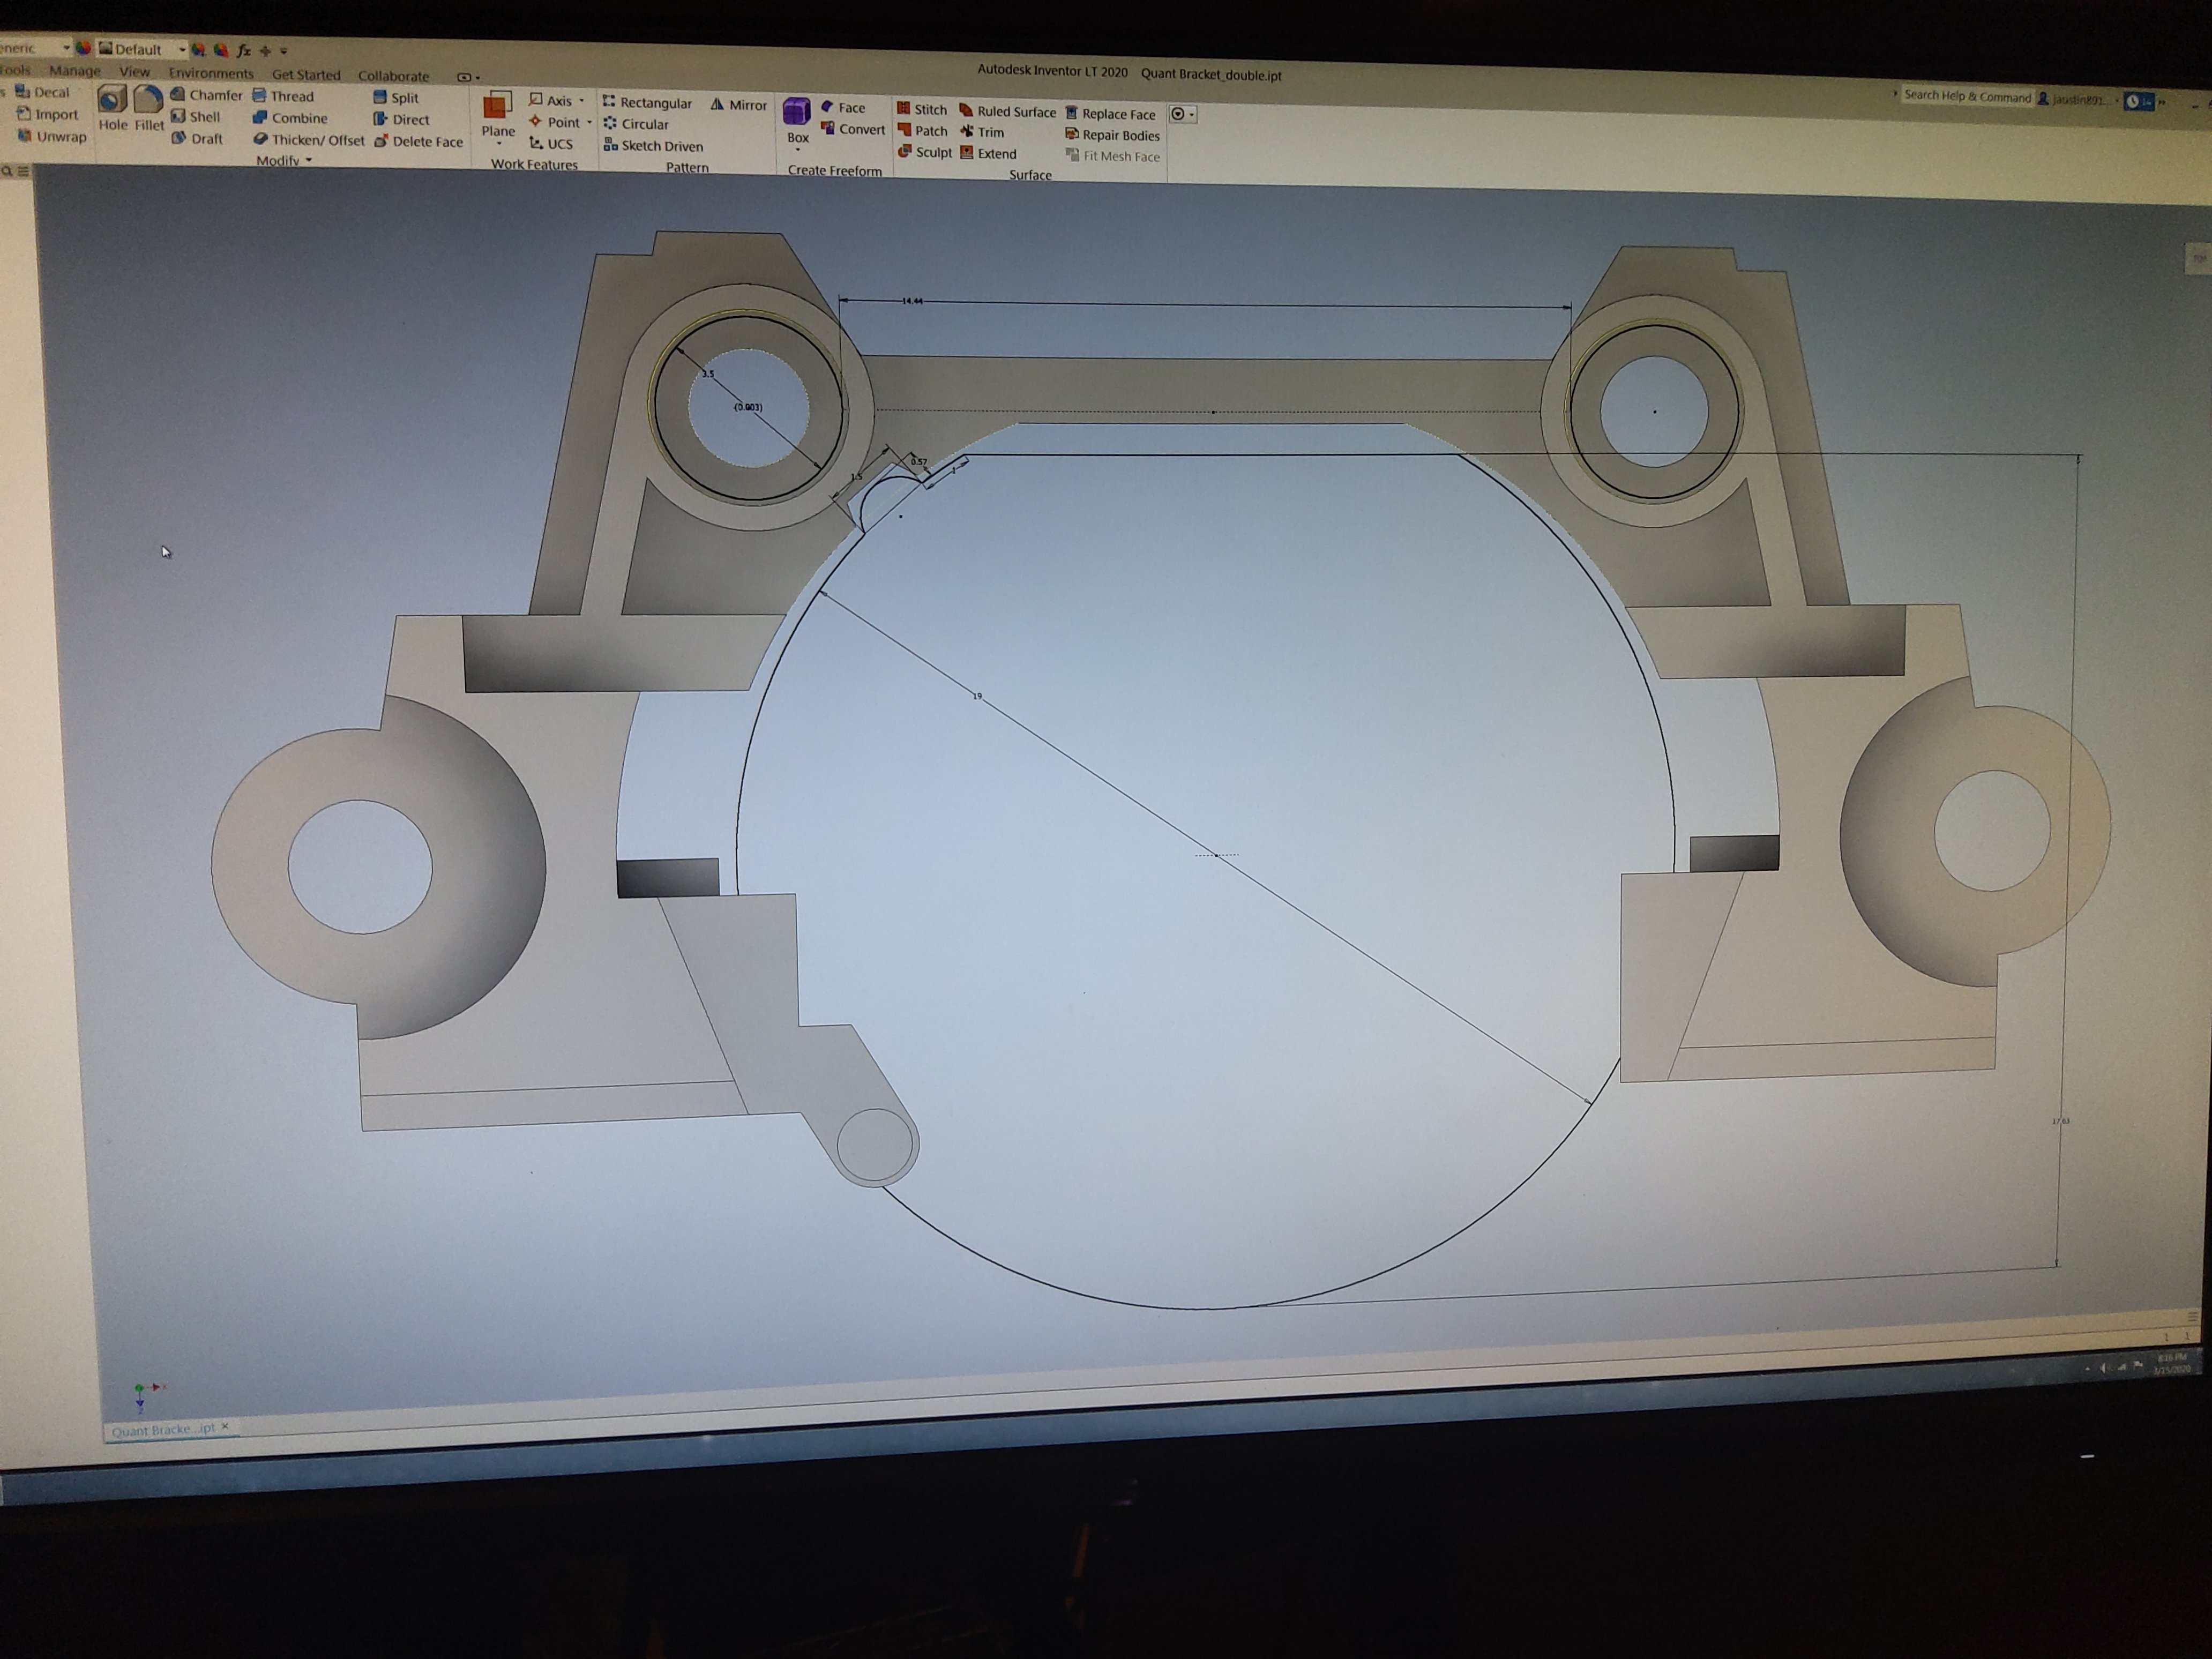Screen dimensions: 2212x1659
Task: Click the 14.44 dimension value
Action: (912, 301)
